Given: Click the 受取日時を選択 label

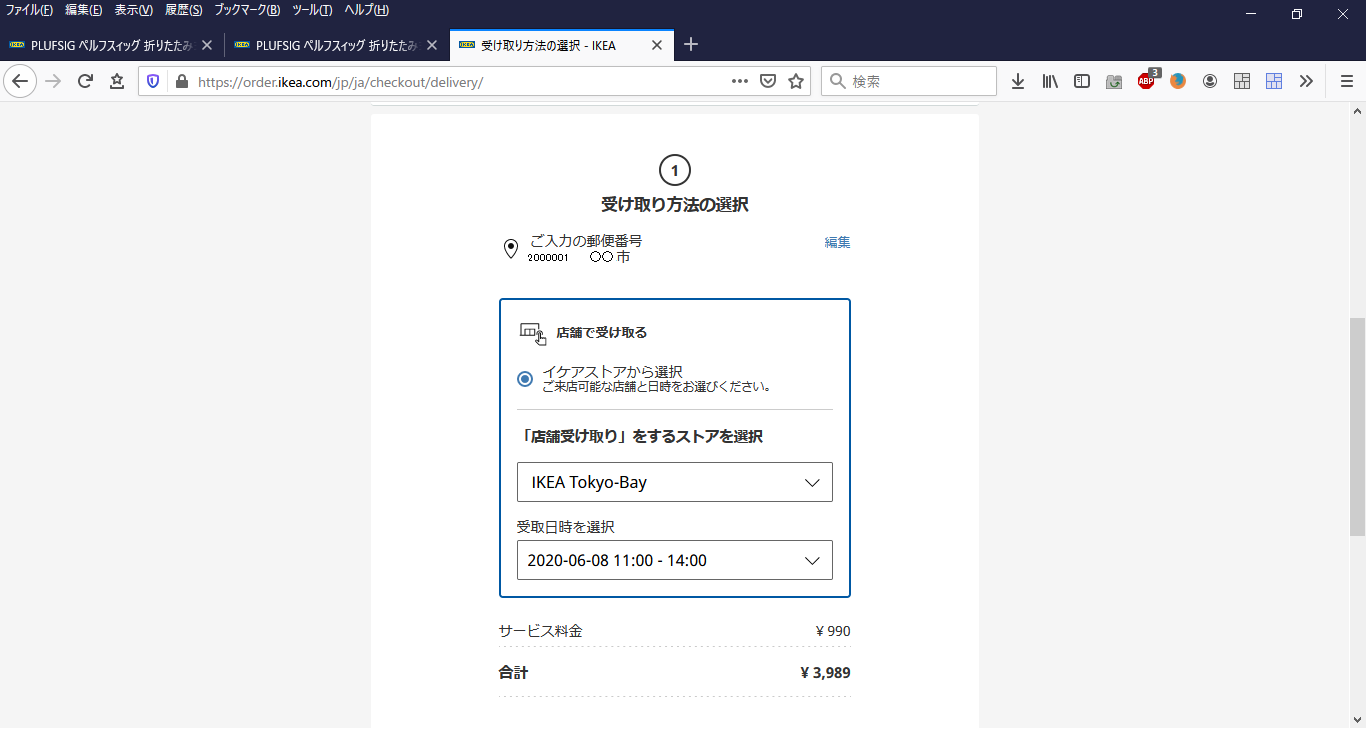Looking at the screenshot, I should pyautogui.click(x=565, y=527).
